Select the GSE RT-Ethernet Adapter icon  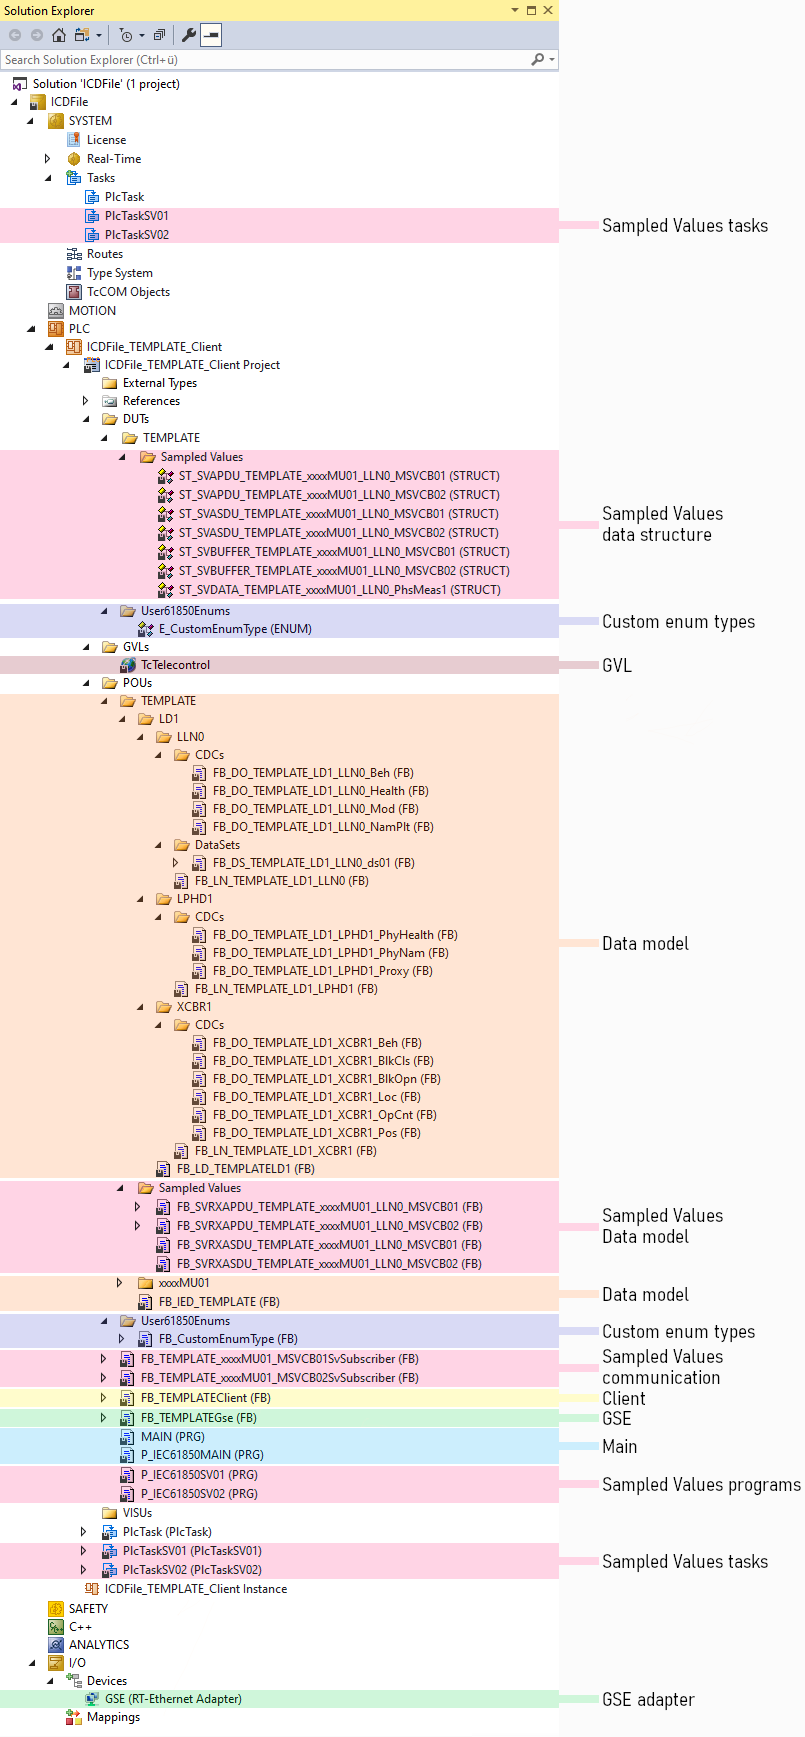point(92,1699)
